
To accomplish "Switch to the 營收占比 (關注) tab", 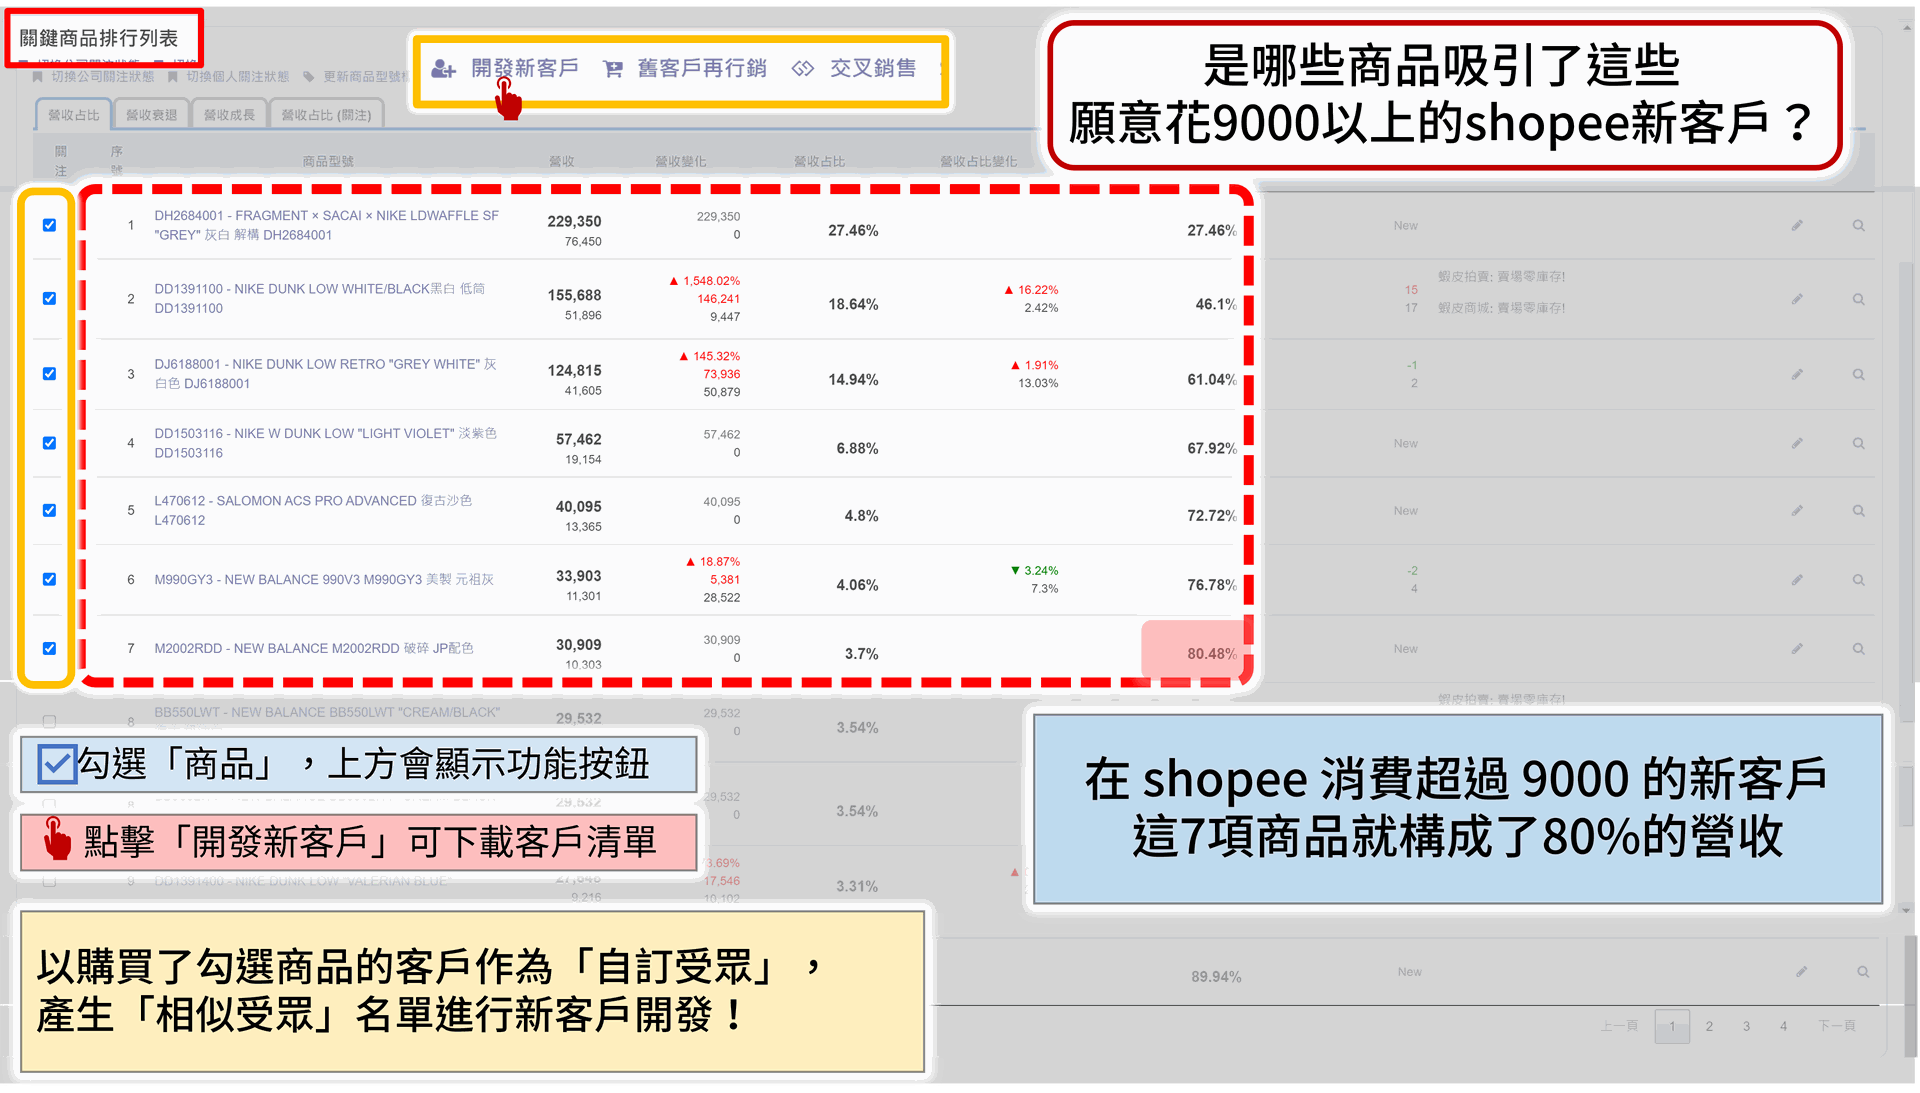I will pyautogui.click(x=326, y=115).
